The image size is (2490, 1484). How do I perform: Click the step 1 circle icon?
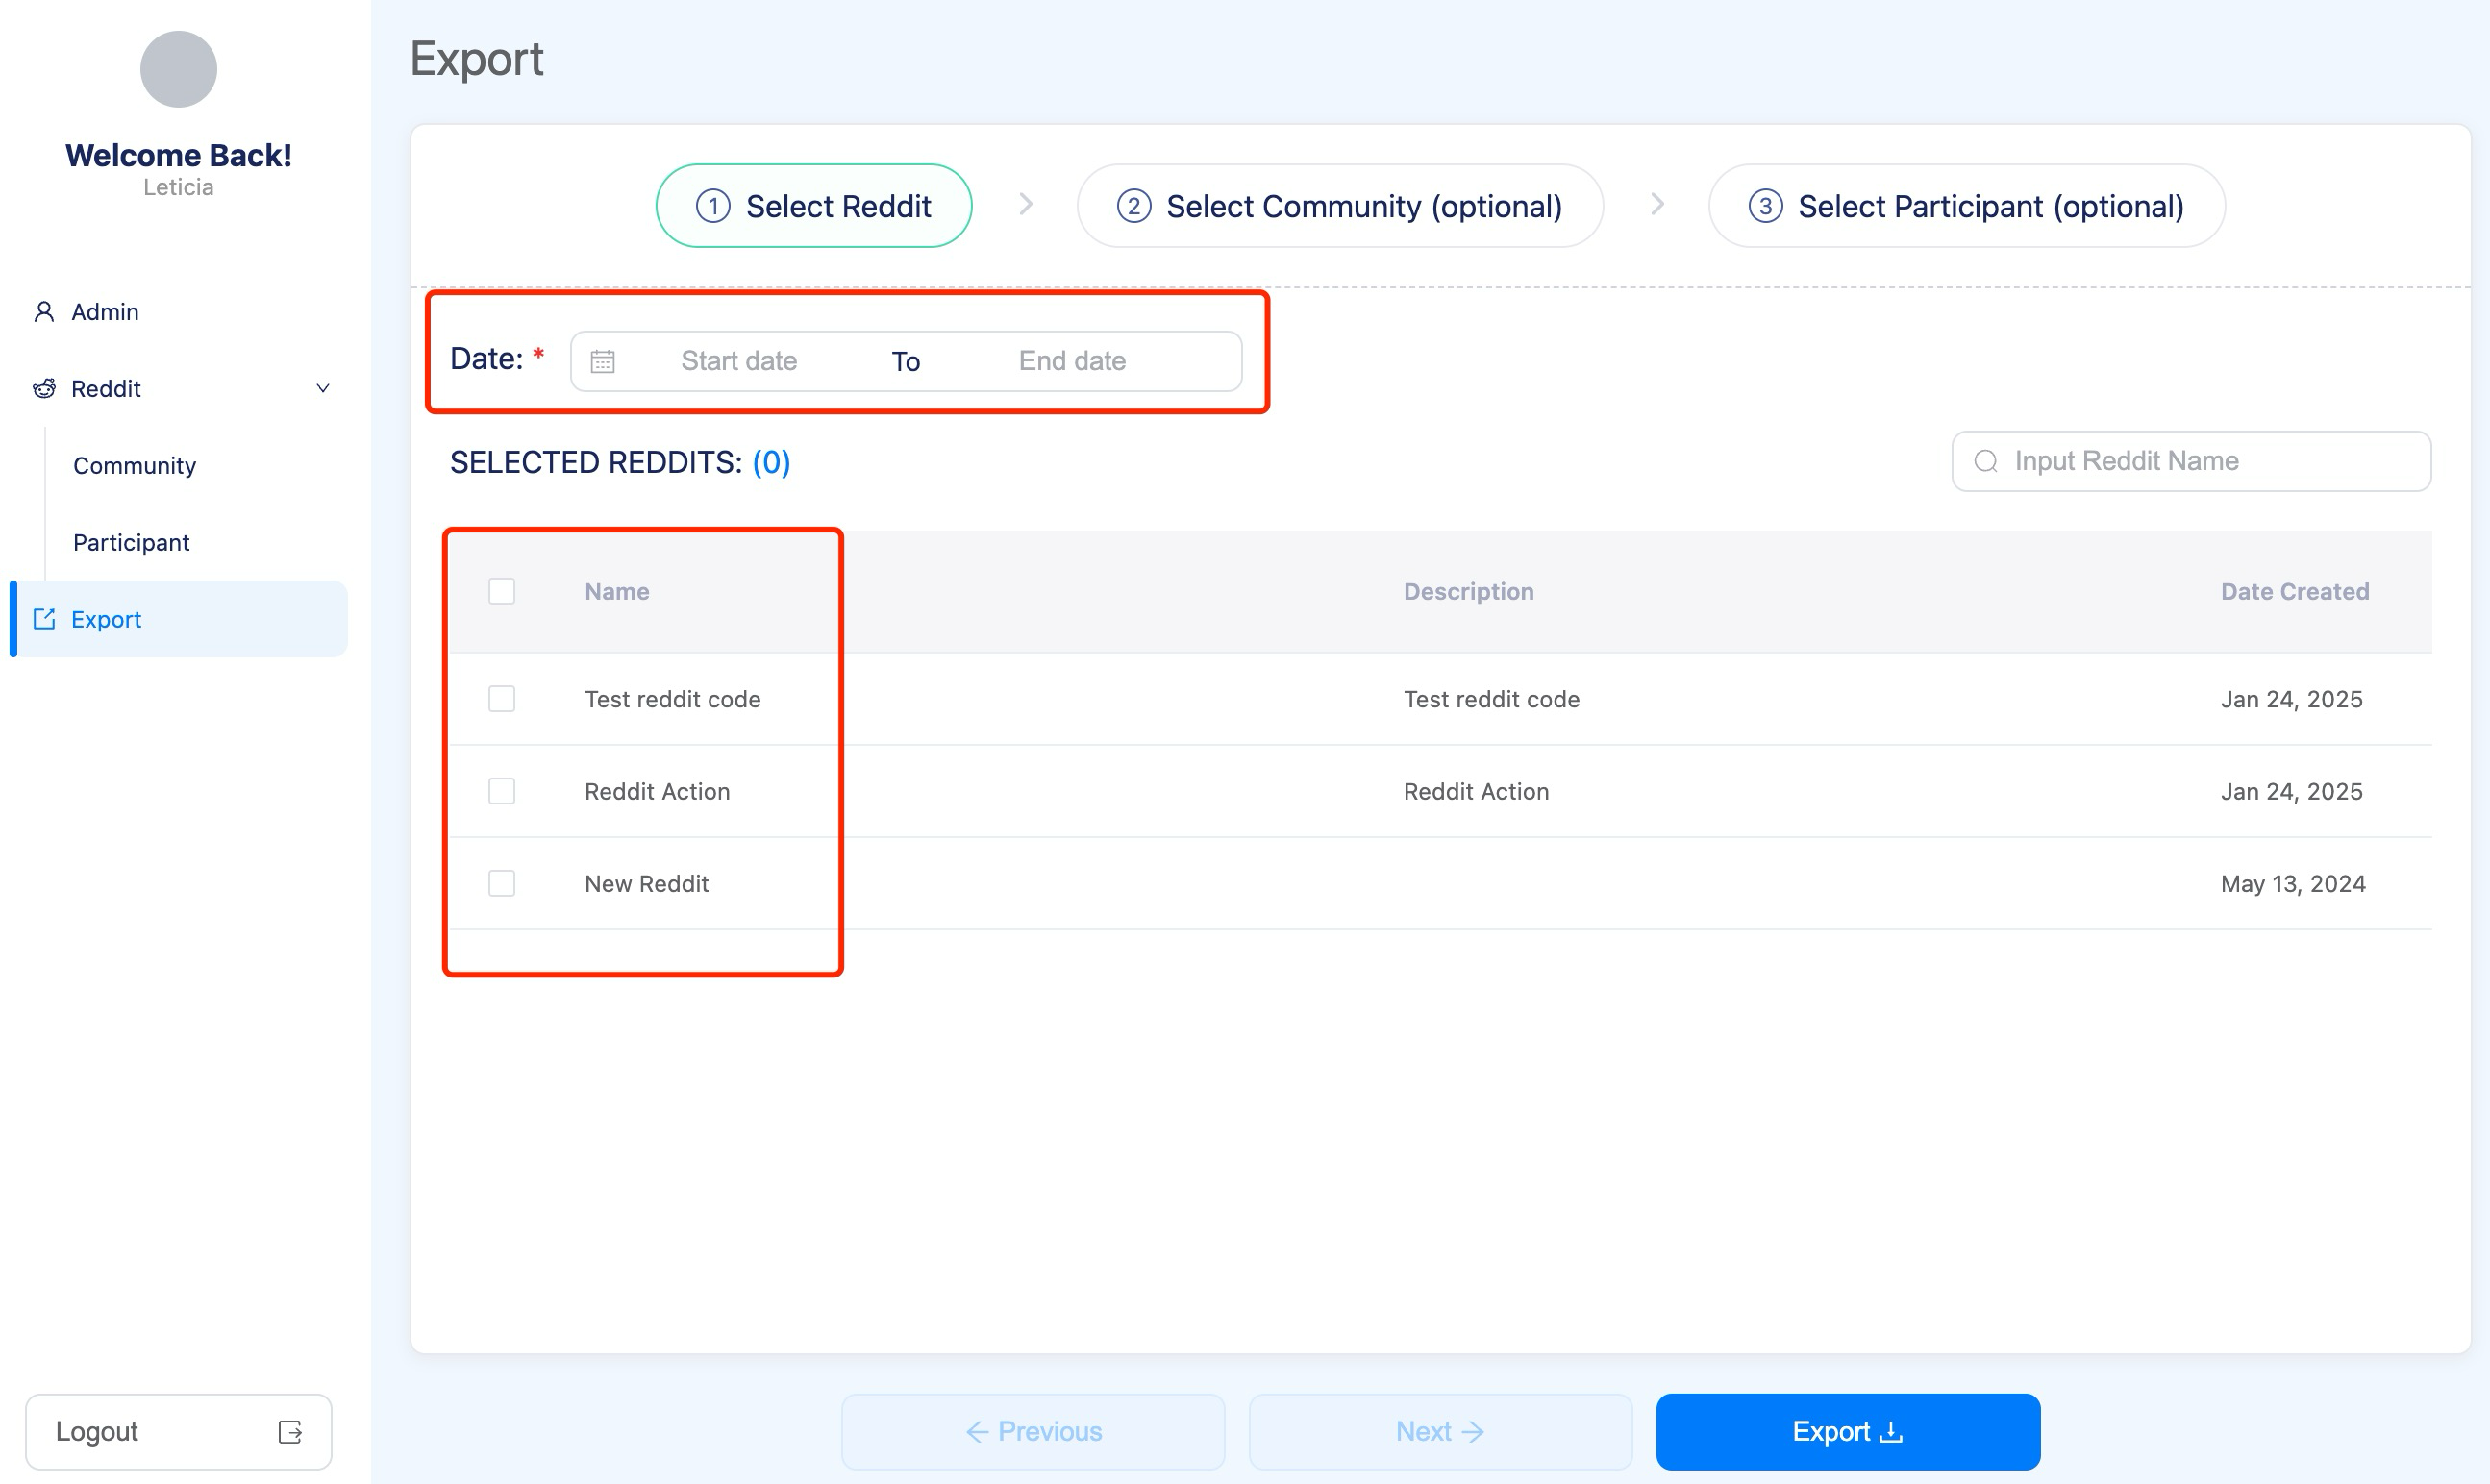pos(713,206)
